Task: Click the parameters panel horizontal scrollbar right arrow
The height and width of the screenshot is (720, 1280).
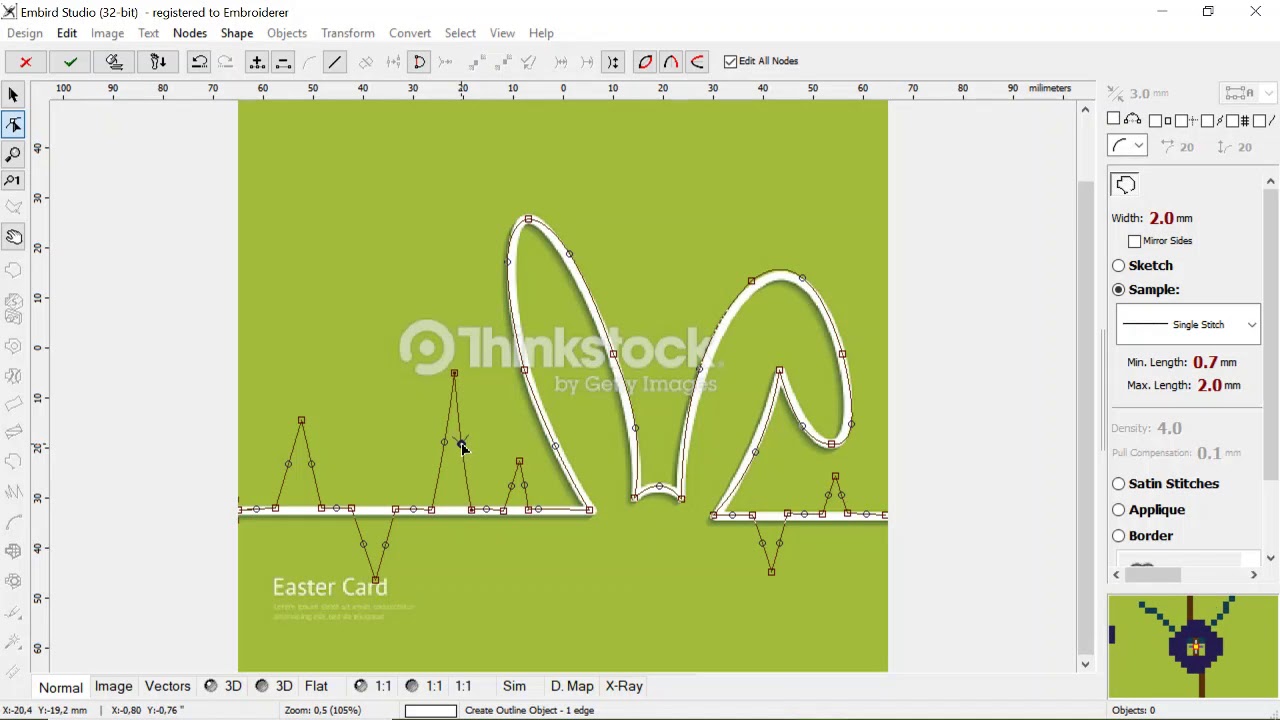Action: point(1253,575)
